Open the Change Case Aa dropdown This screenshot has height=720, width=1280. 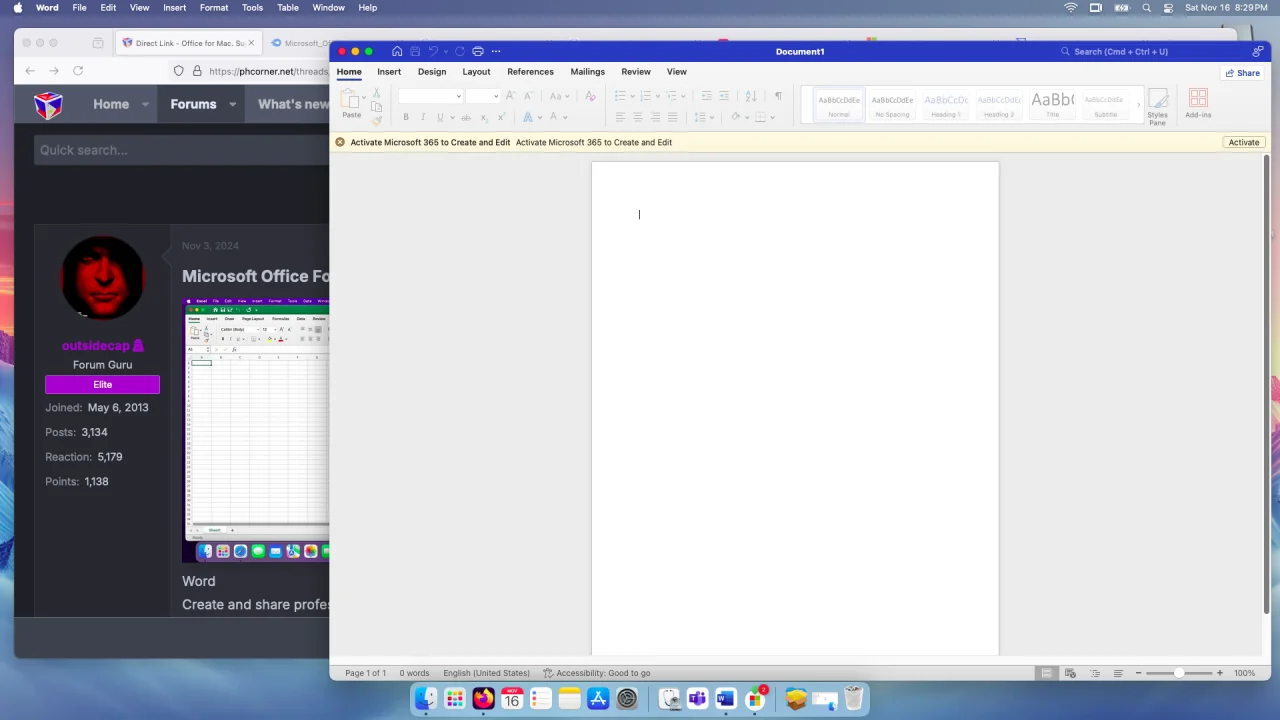point(559,96)
